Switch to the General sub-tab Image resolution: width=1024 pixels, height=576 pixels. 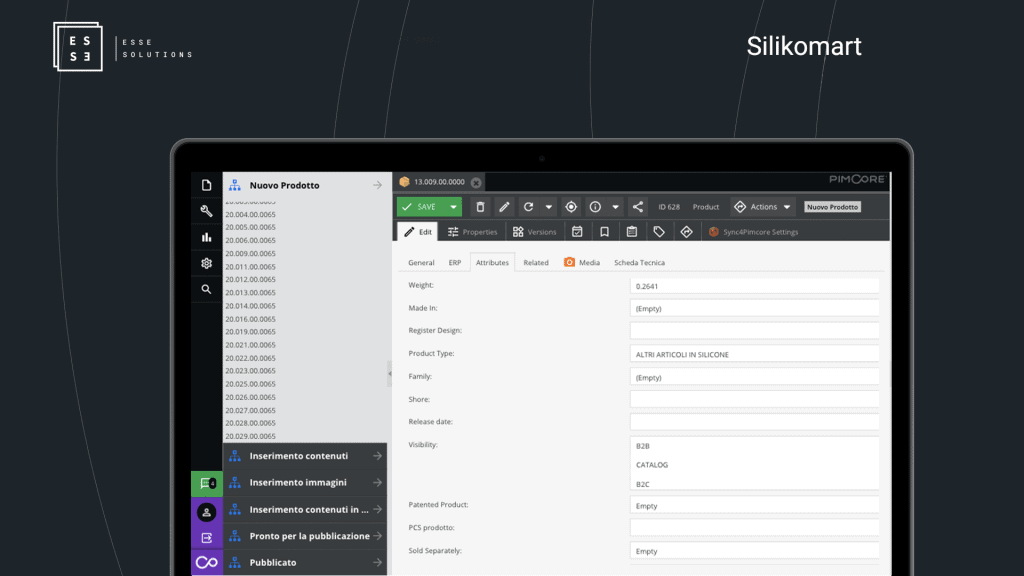[421, 263]
